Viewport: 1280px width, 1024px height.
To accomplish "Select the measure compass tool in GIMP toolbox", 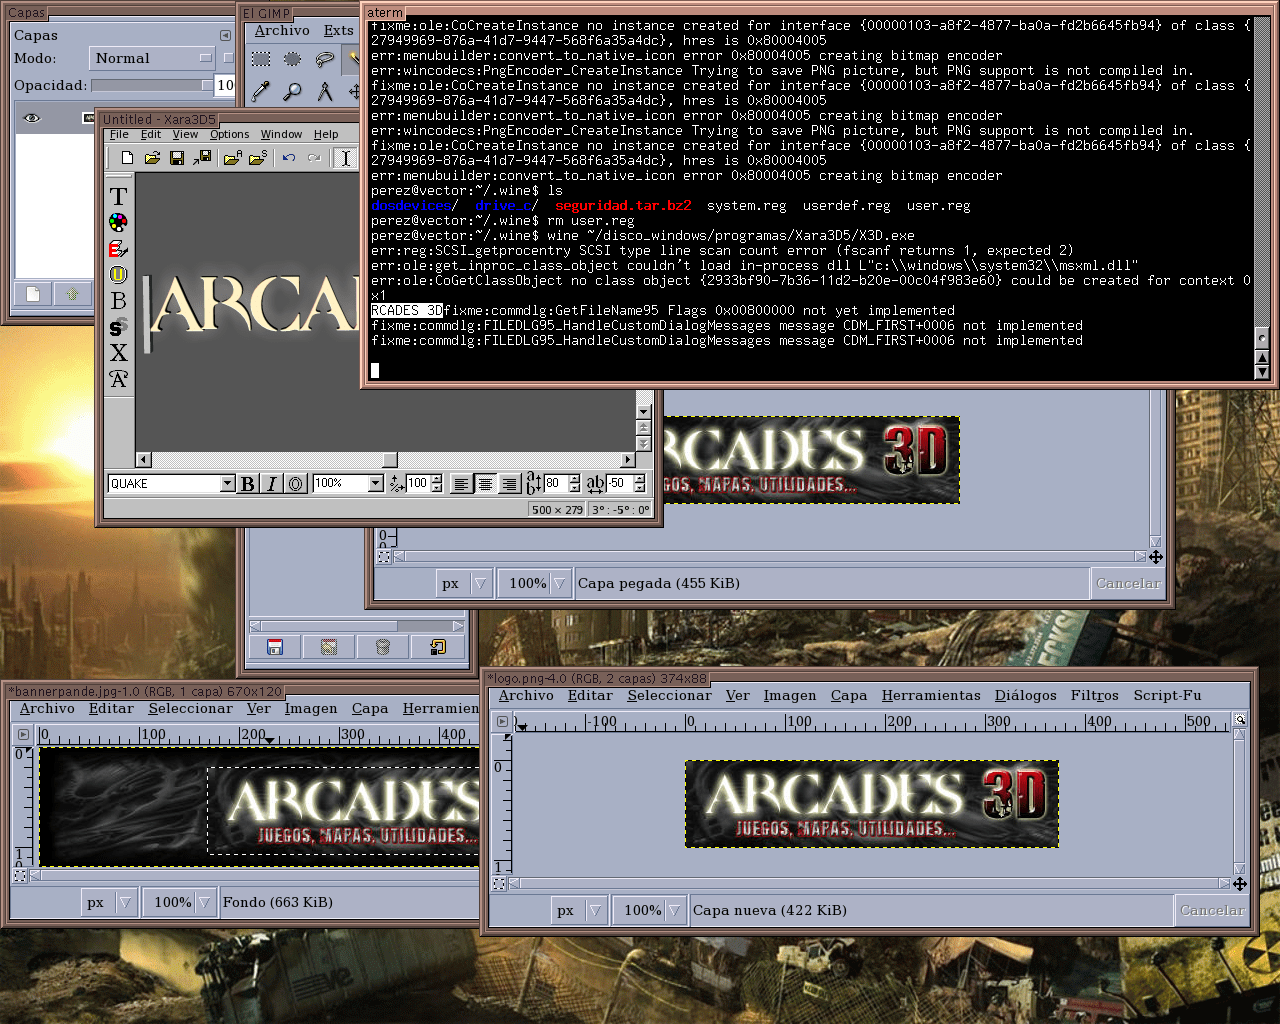I will (325, 91).
